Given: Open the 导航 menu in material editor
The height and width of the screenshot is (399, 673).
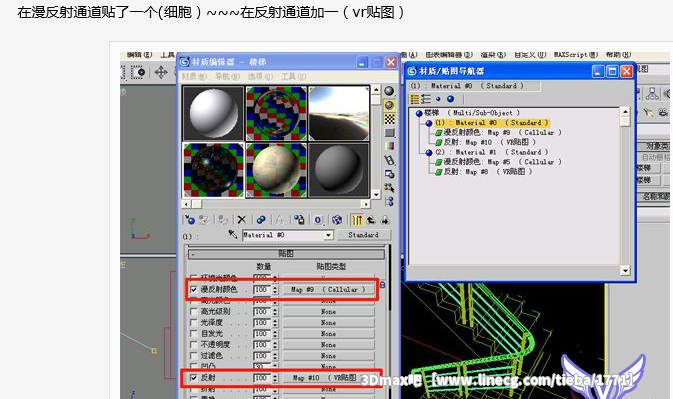Looking at the screenshot, I should (227, 76).
